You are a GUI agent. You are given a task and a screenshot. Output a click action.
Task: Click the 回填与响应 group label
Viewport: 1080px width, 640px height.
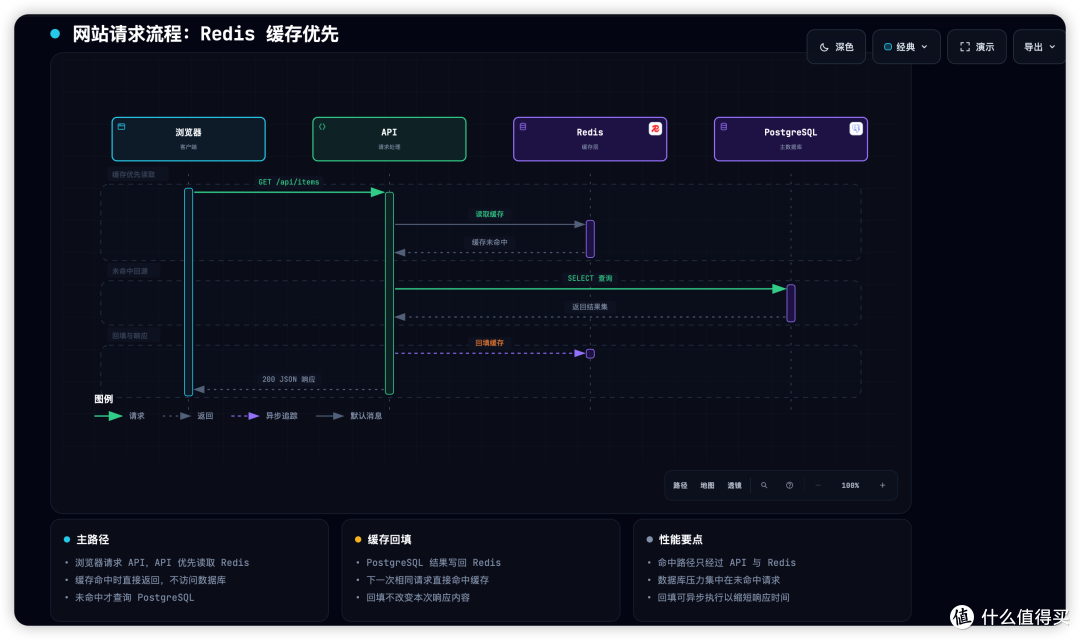[129, 336]
